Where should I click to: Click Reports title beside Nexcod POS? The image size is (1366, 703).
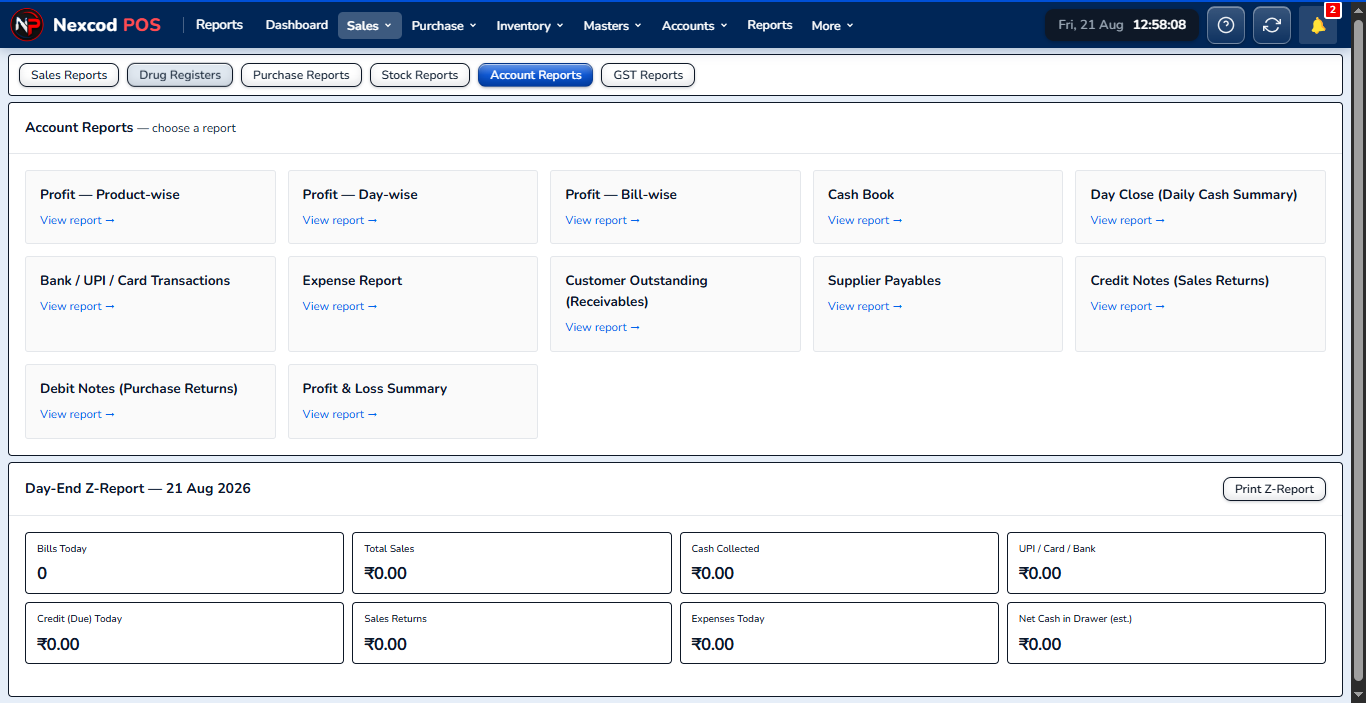coord(219,25)
